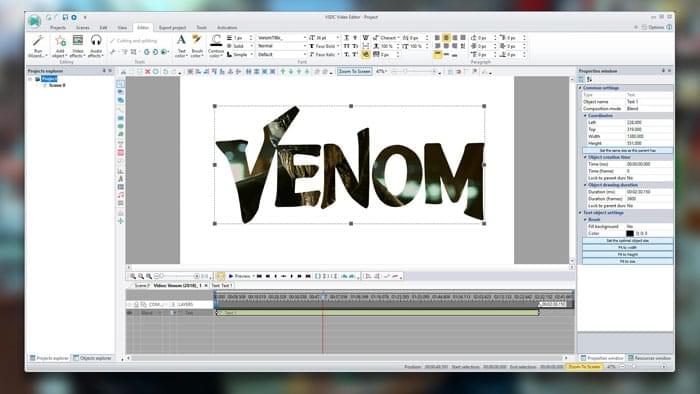Image resolution: width=700 pixels, height=394 pixels.
Task: Click the Add object icon
Action: (59, 46)
